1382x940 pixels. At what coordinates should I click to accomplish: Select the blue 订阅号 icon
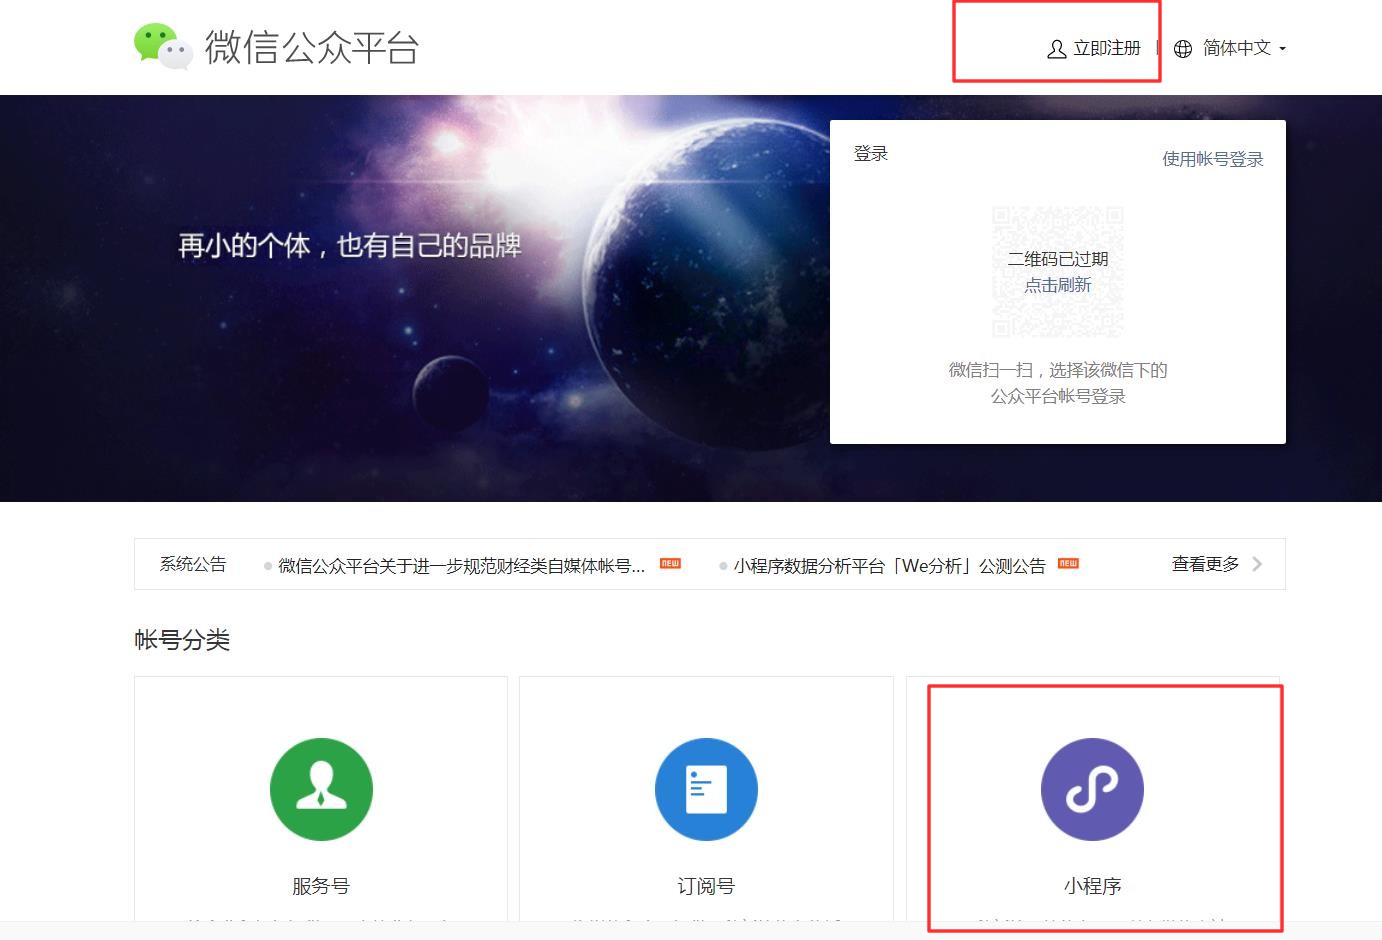point(706,789)
